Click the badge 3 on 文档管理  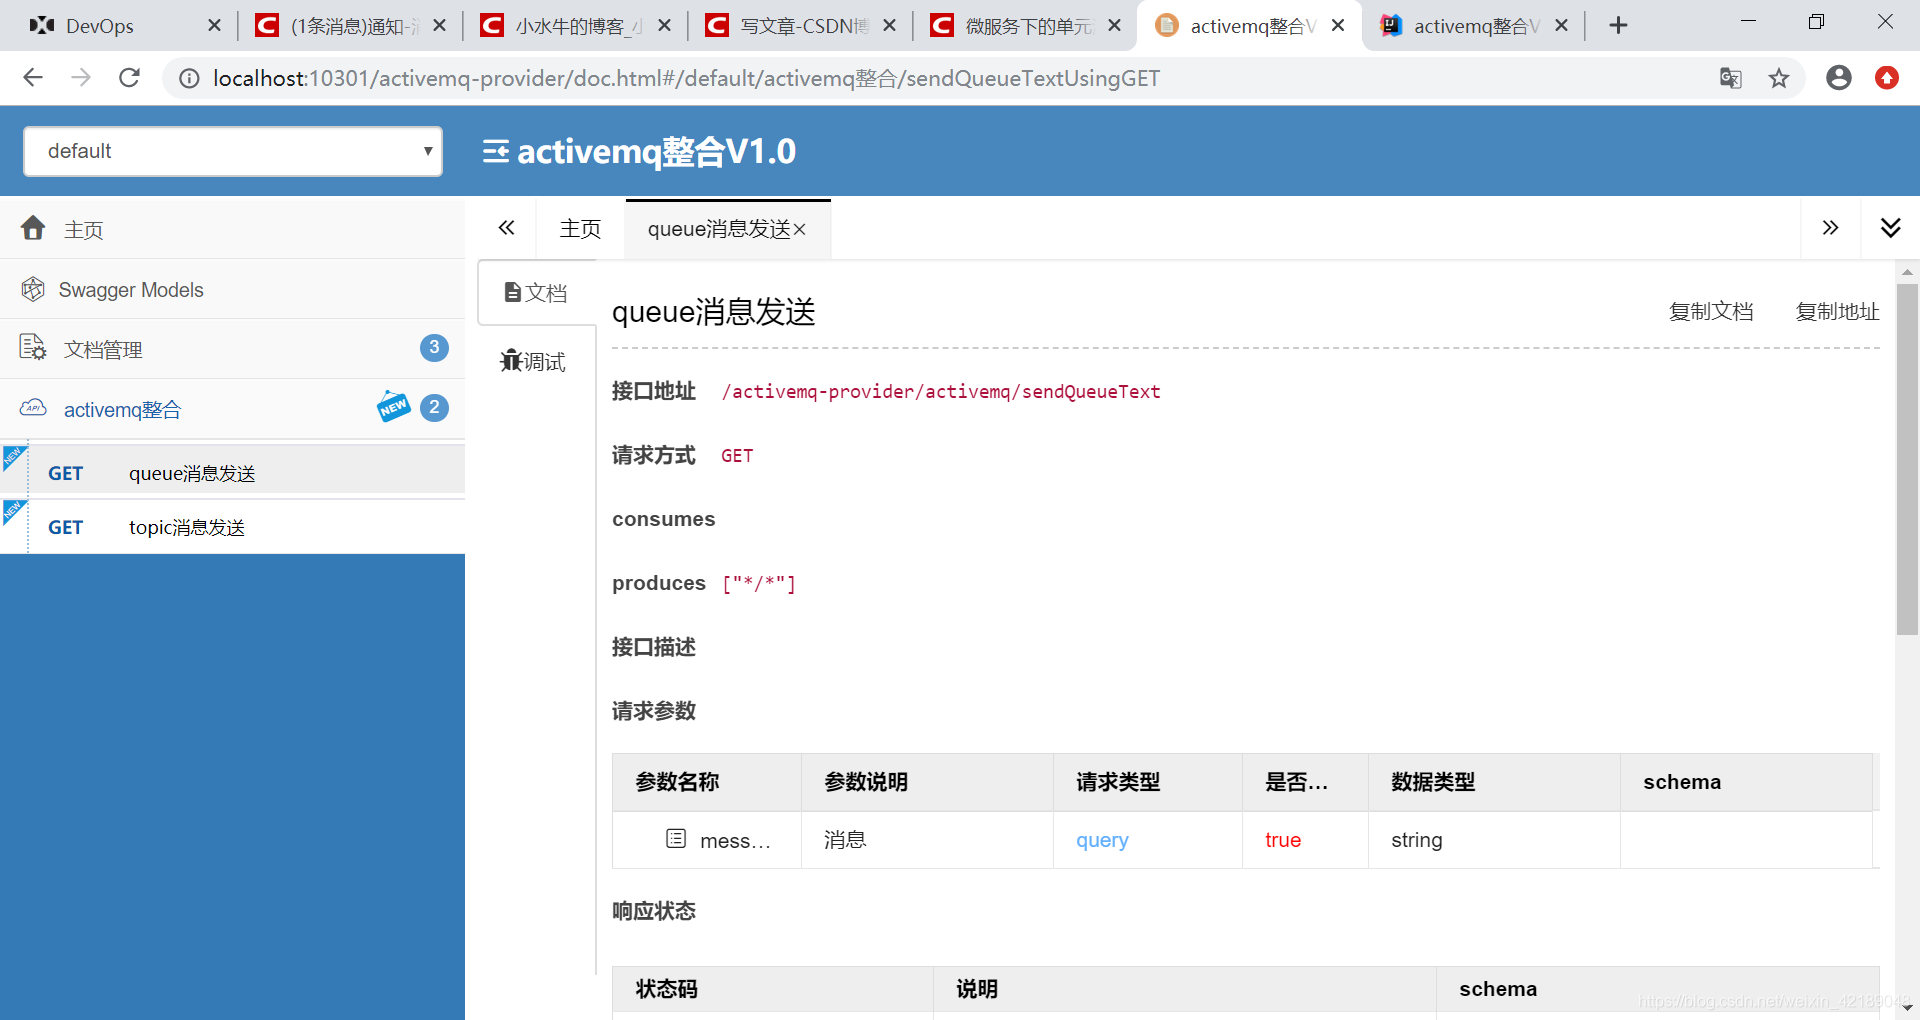(434, 348)
